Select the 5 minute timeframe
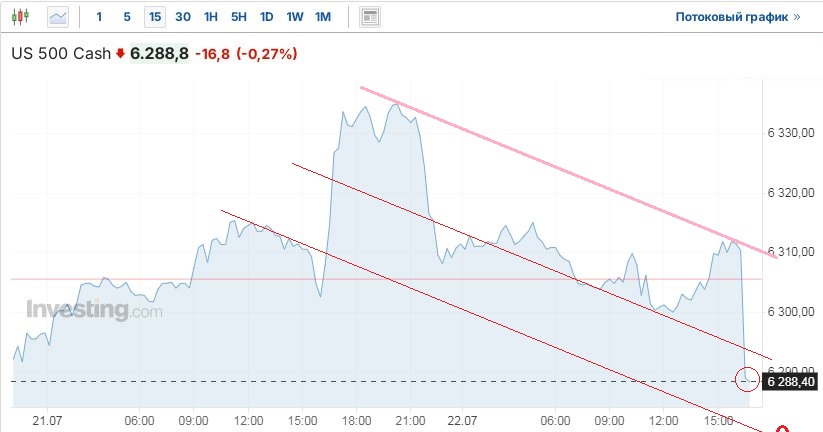Image resolution: width=823 pixels, height=432 pixels. click(x=126, y=17)
